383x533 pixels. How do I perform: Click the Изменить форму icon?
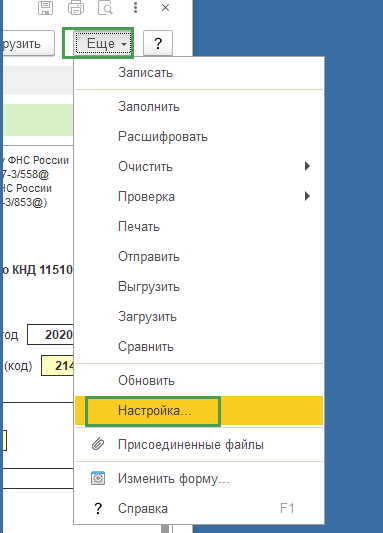tap(98, 478)
